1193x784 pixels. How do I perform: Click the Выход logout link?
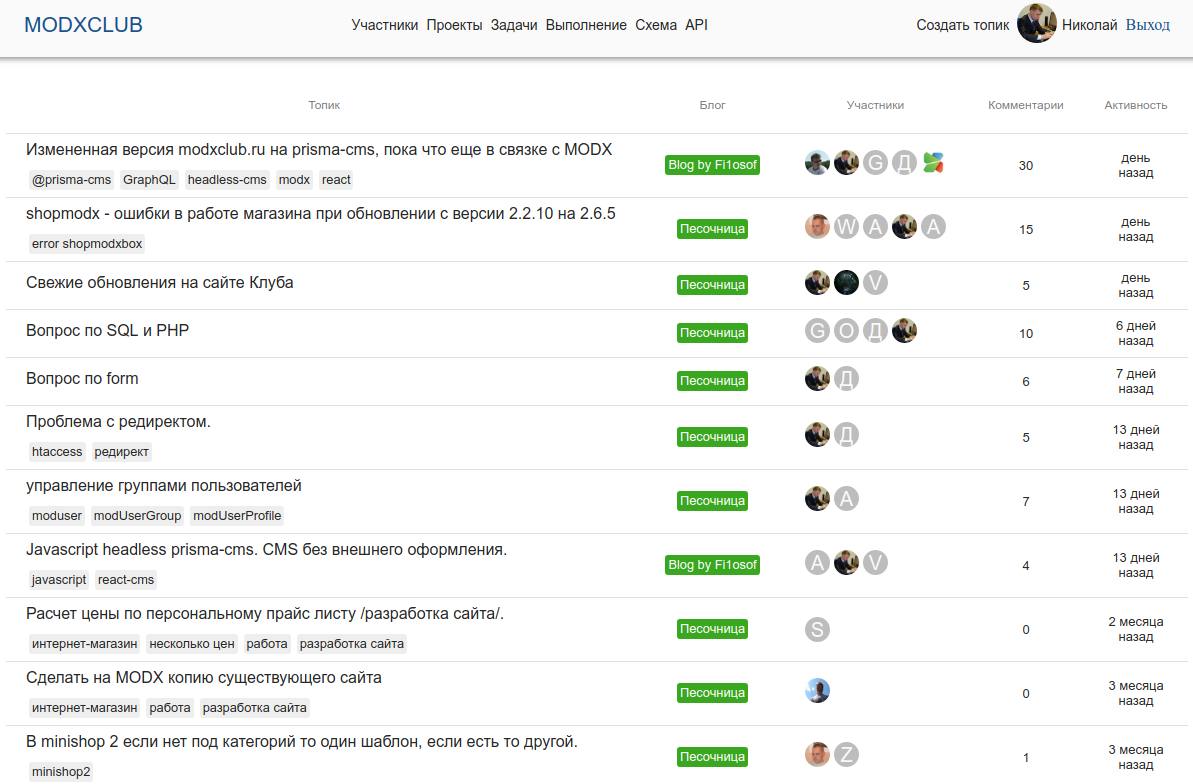(x=1147, y=25)
